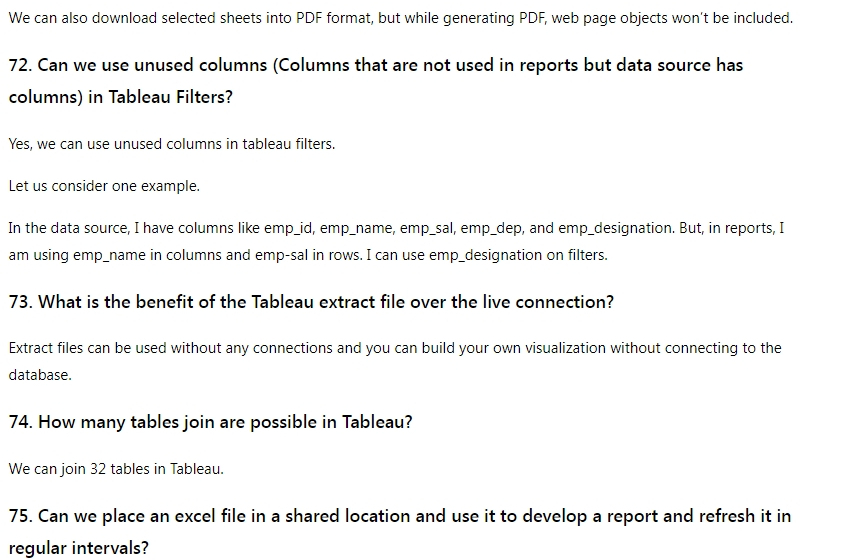Click the question 74 heading about table joins
Viewport: 852px width, 560px height.
tap(210, 422)
